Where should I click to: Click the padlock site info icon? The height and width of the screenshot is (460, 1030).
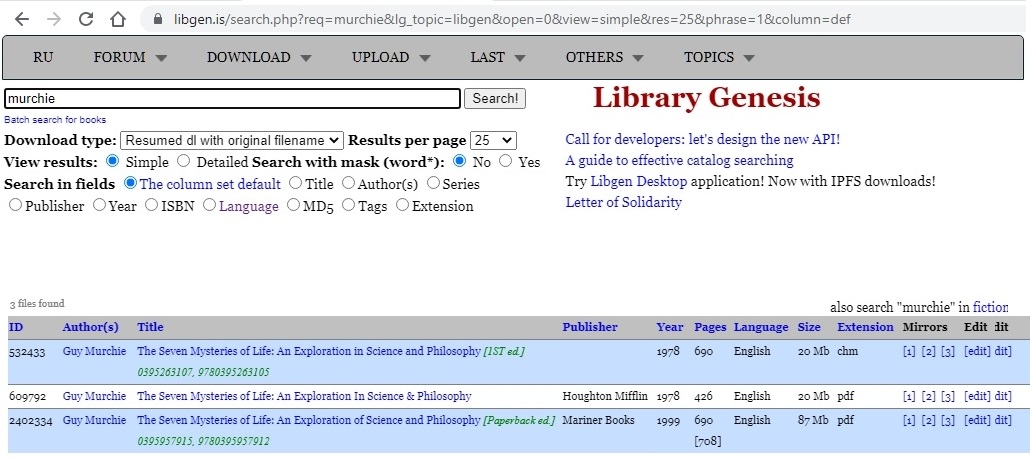[158, 19]
